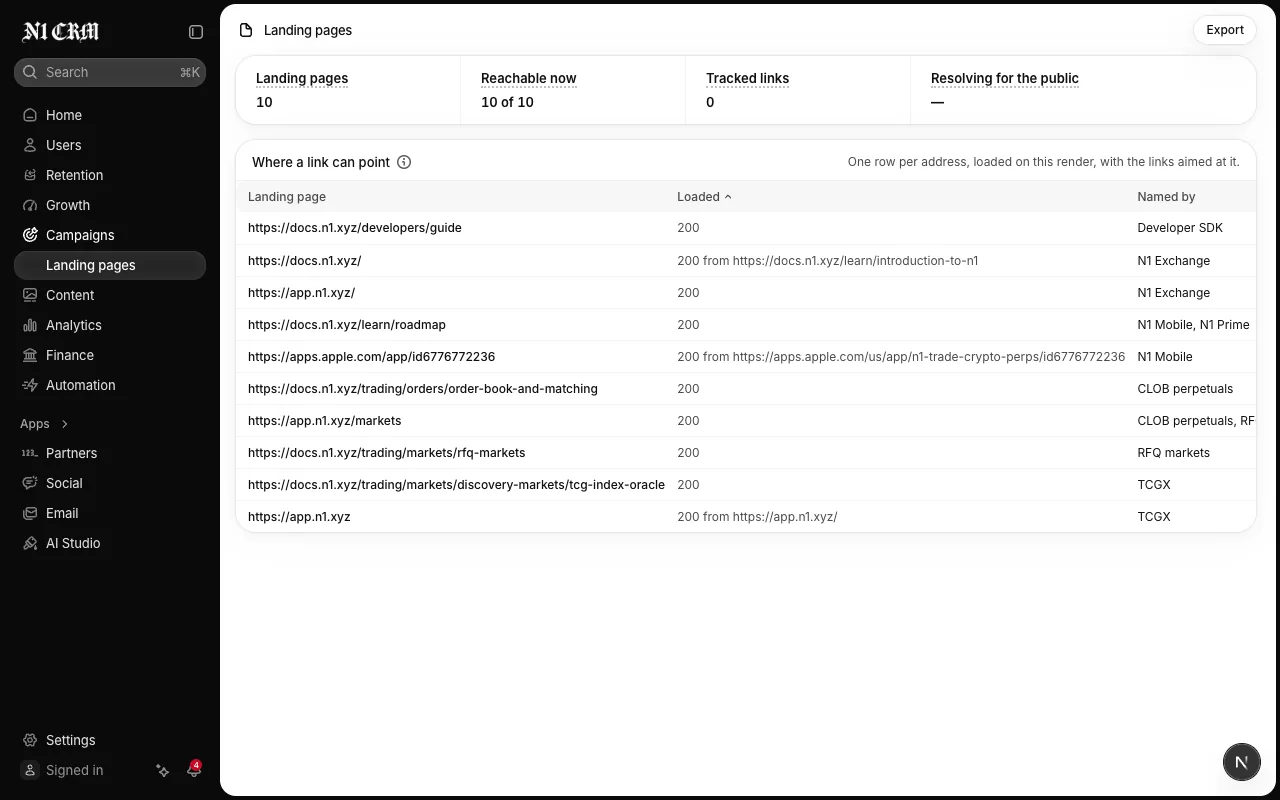Click the N1 CRM logo
The width and height of the screenshot is (1280, 800).
(x=61, y=32)
